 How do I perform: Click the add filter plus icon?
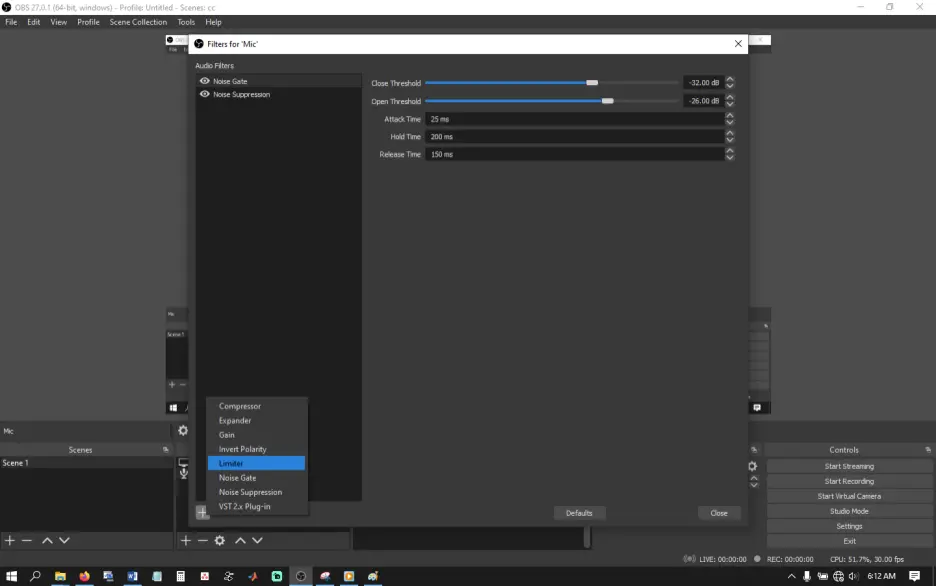[201, 512]
